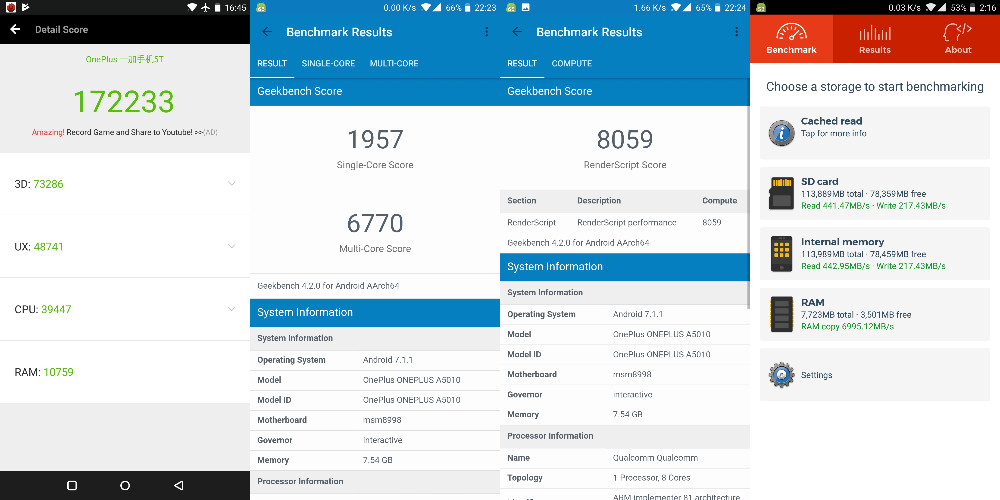
Task: Open overflow menu on the RenderScript results screen
Action: coord(737,32)
